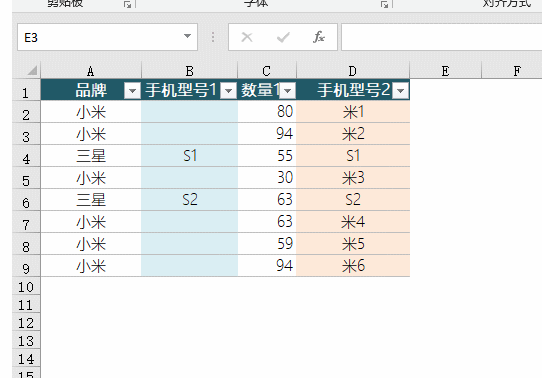Click the Enter checkmark icon in formula bar
This screenshot has width=542, height=378.
283,37
